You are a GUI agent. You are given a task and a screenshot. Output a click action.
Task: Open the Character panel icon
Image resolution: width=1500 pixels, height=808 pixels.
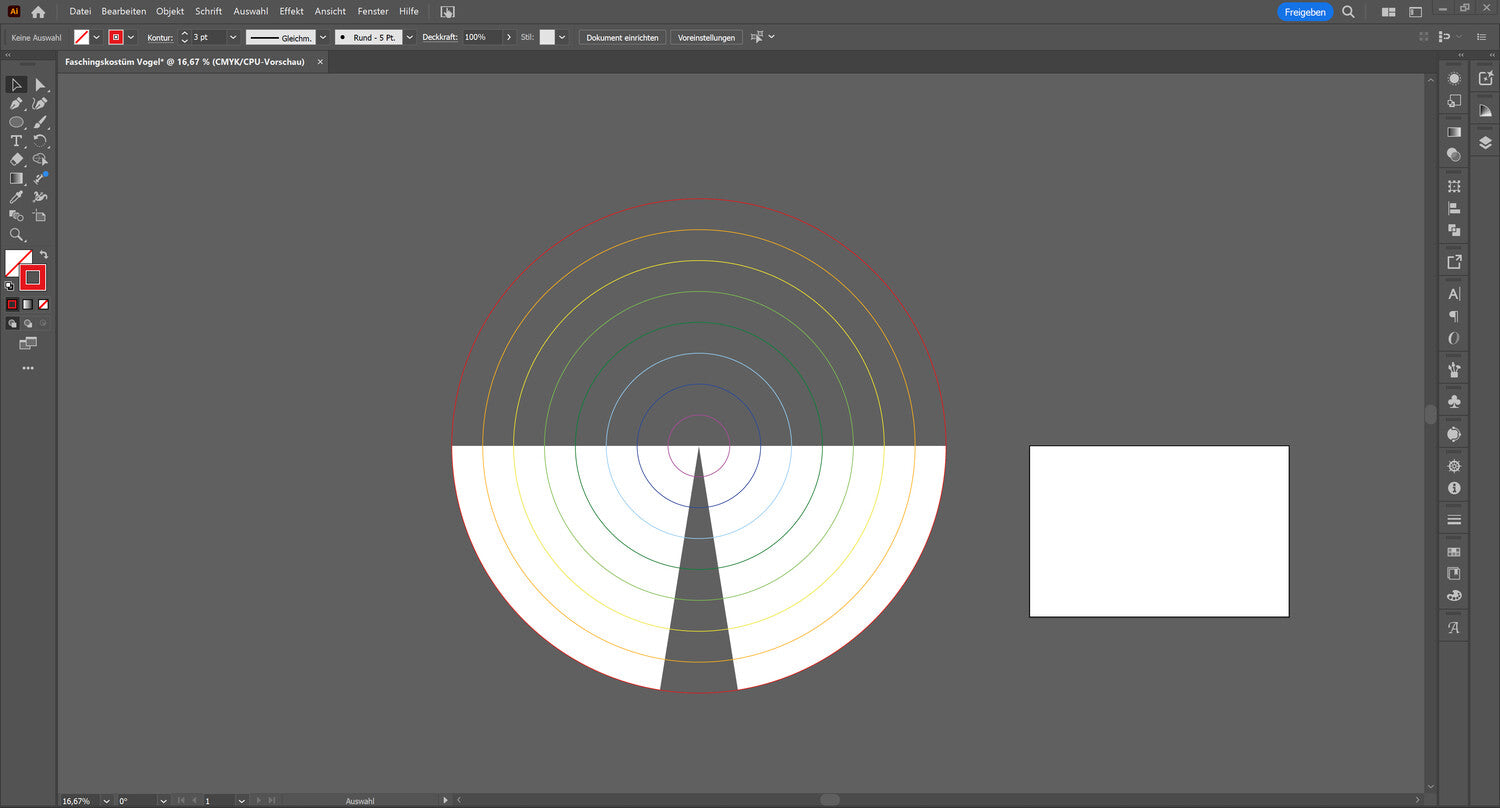point(1454,294)
